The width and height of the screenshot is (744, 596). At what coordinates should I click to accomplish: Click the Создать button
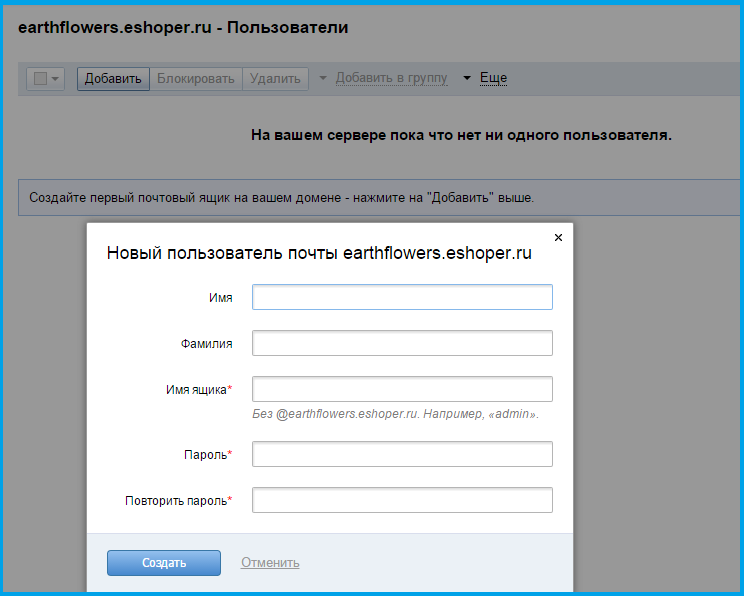[x=164, y=563]
